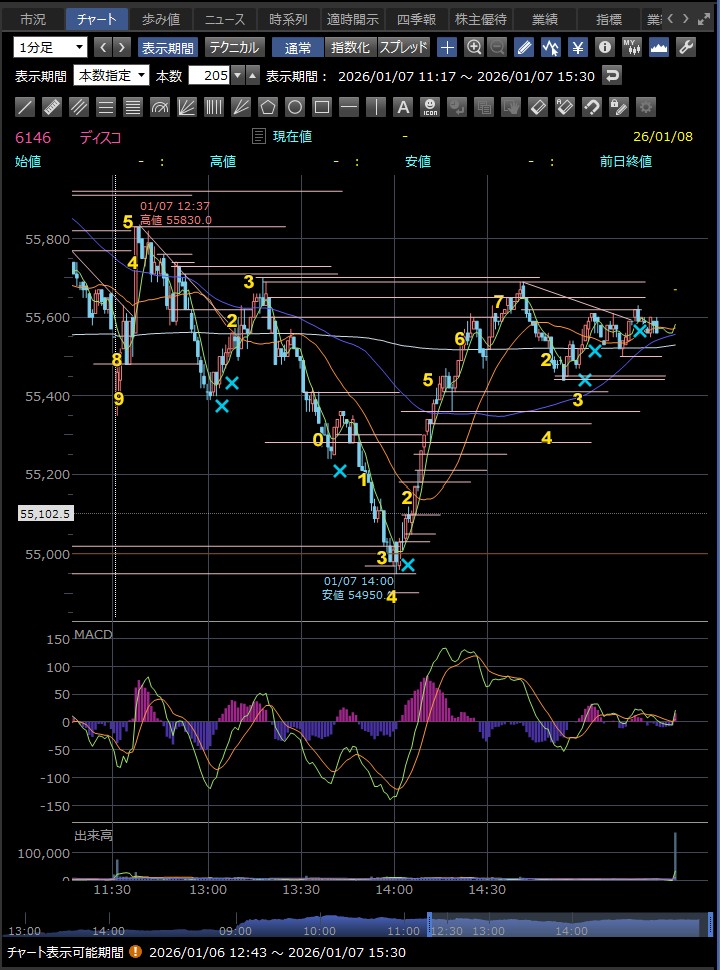Screen dimensions: 720x970
Task: Select the ellipse drawing tool
Action: tap(295, 107)
